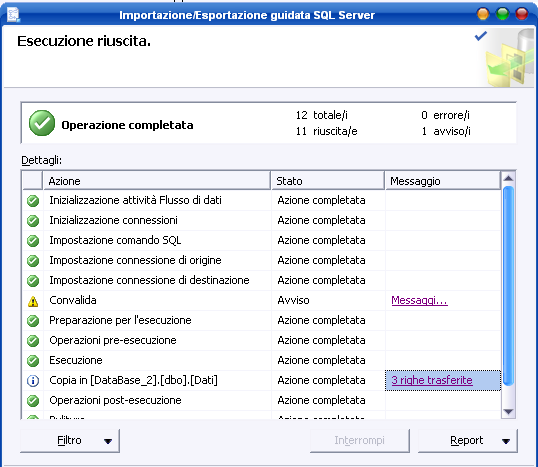538x467 pixels.
Task: Click the scrollbar up arrow in details list
Action: click(508, 178)
